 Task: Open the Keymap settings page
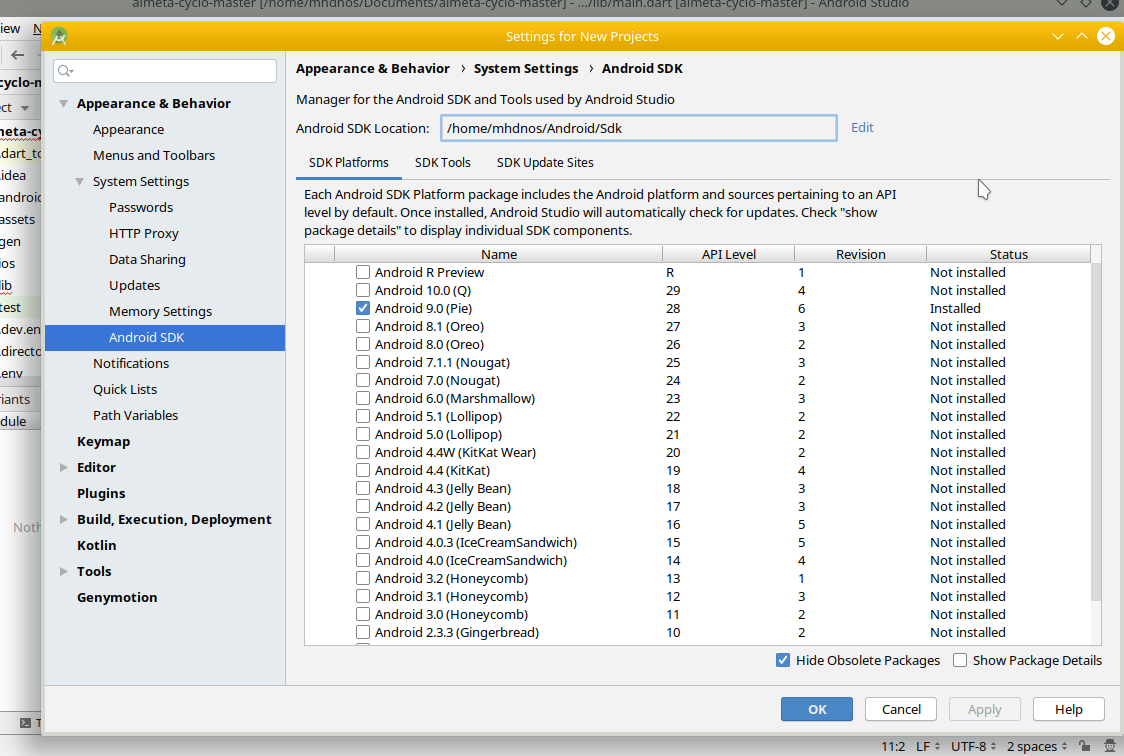103,441
